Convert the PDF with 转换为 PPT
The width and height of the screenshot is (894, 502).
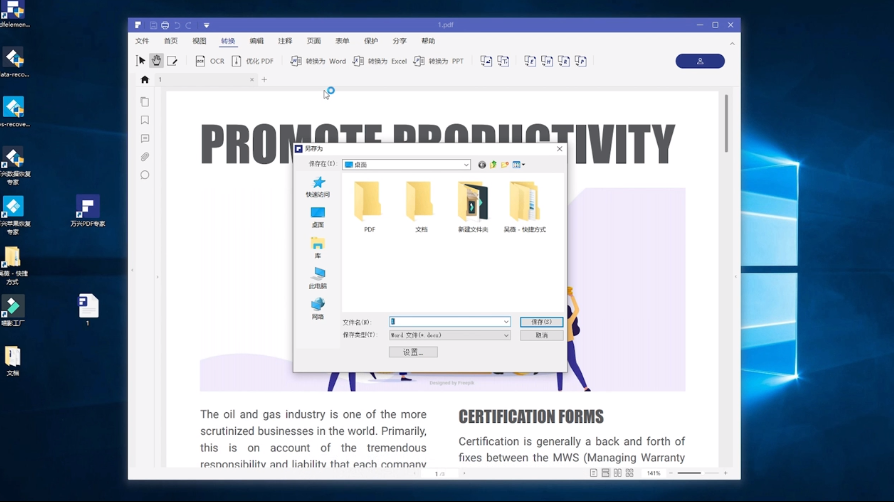point(438,61)
